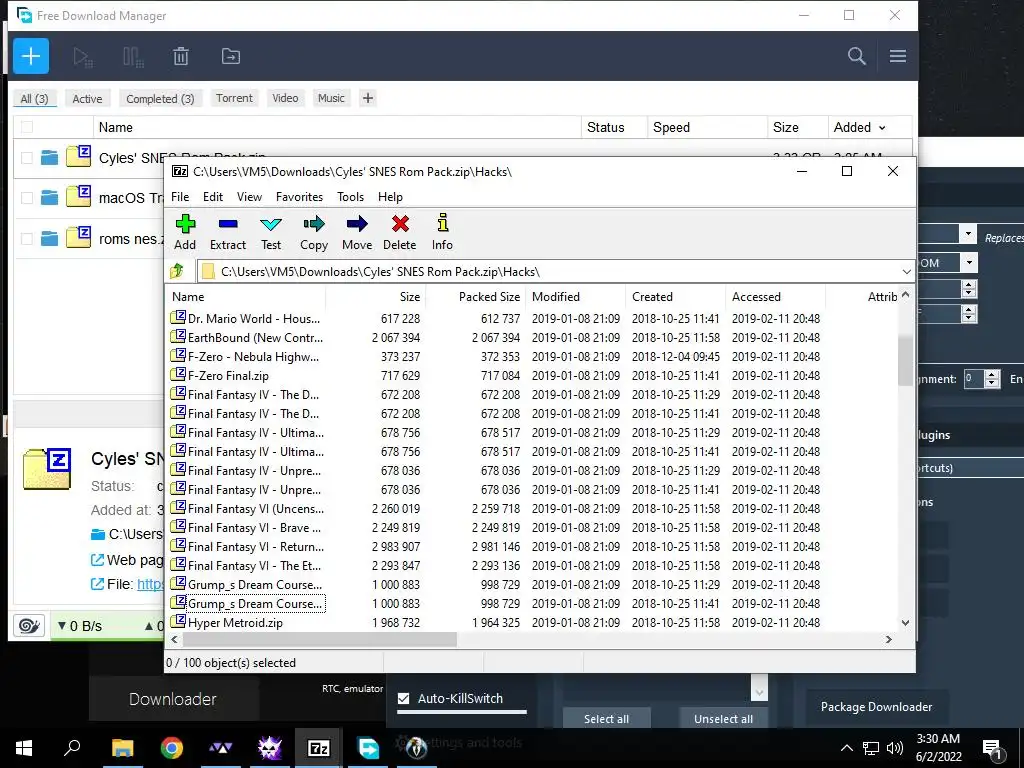Open folder icon for macOS download row
1024x768 pixels.
[x=49, y=197]
